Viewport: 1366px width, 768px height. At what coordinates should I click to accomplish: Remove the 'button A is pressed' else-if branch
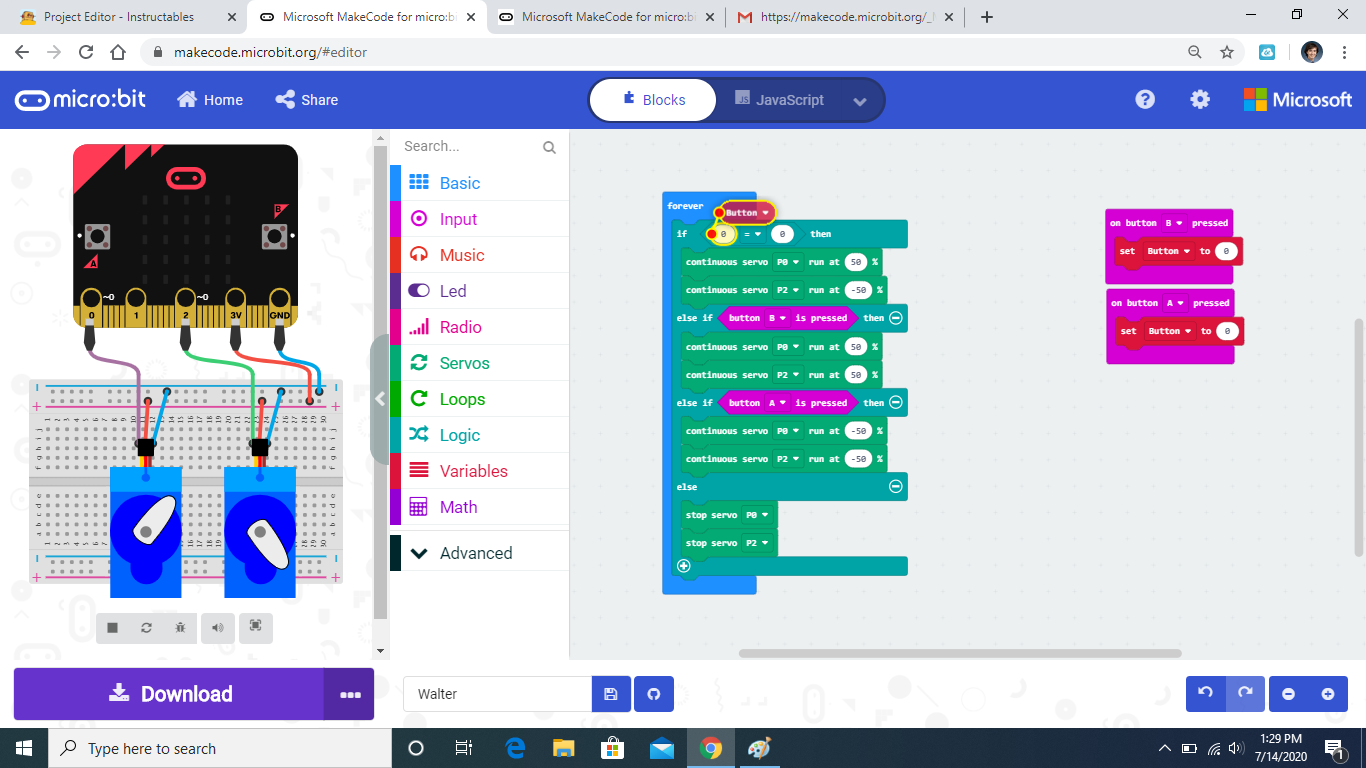896,402
